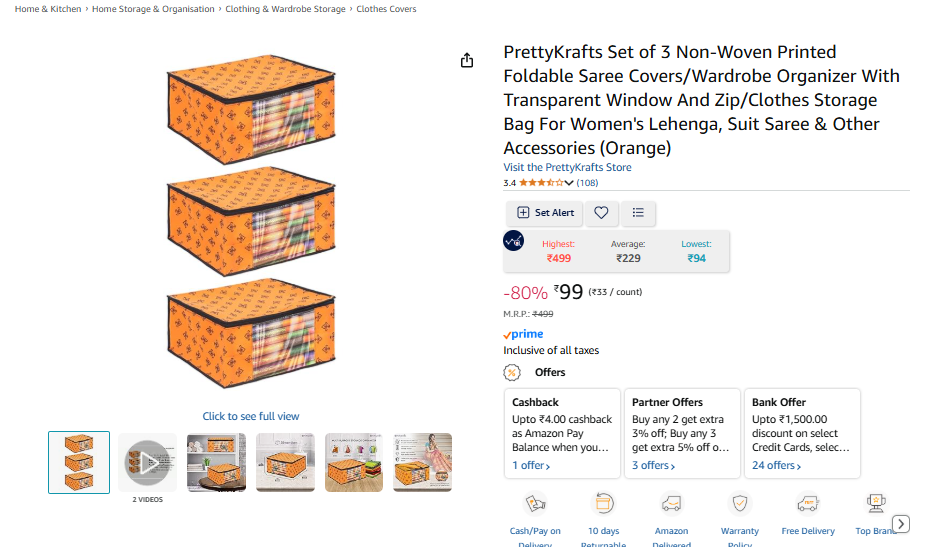
Task: Click the share icon beside product image
Action: pyautogui.click(x=467, y=61)
